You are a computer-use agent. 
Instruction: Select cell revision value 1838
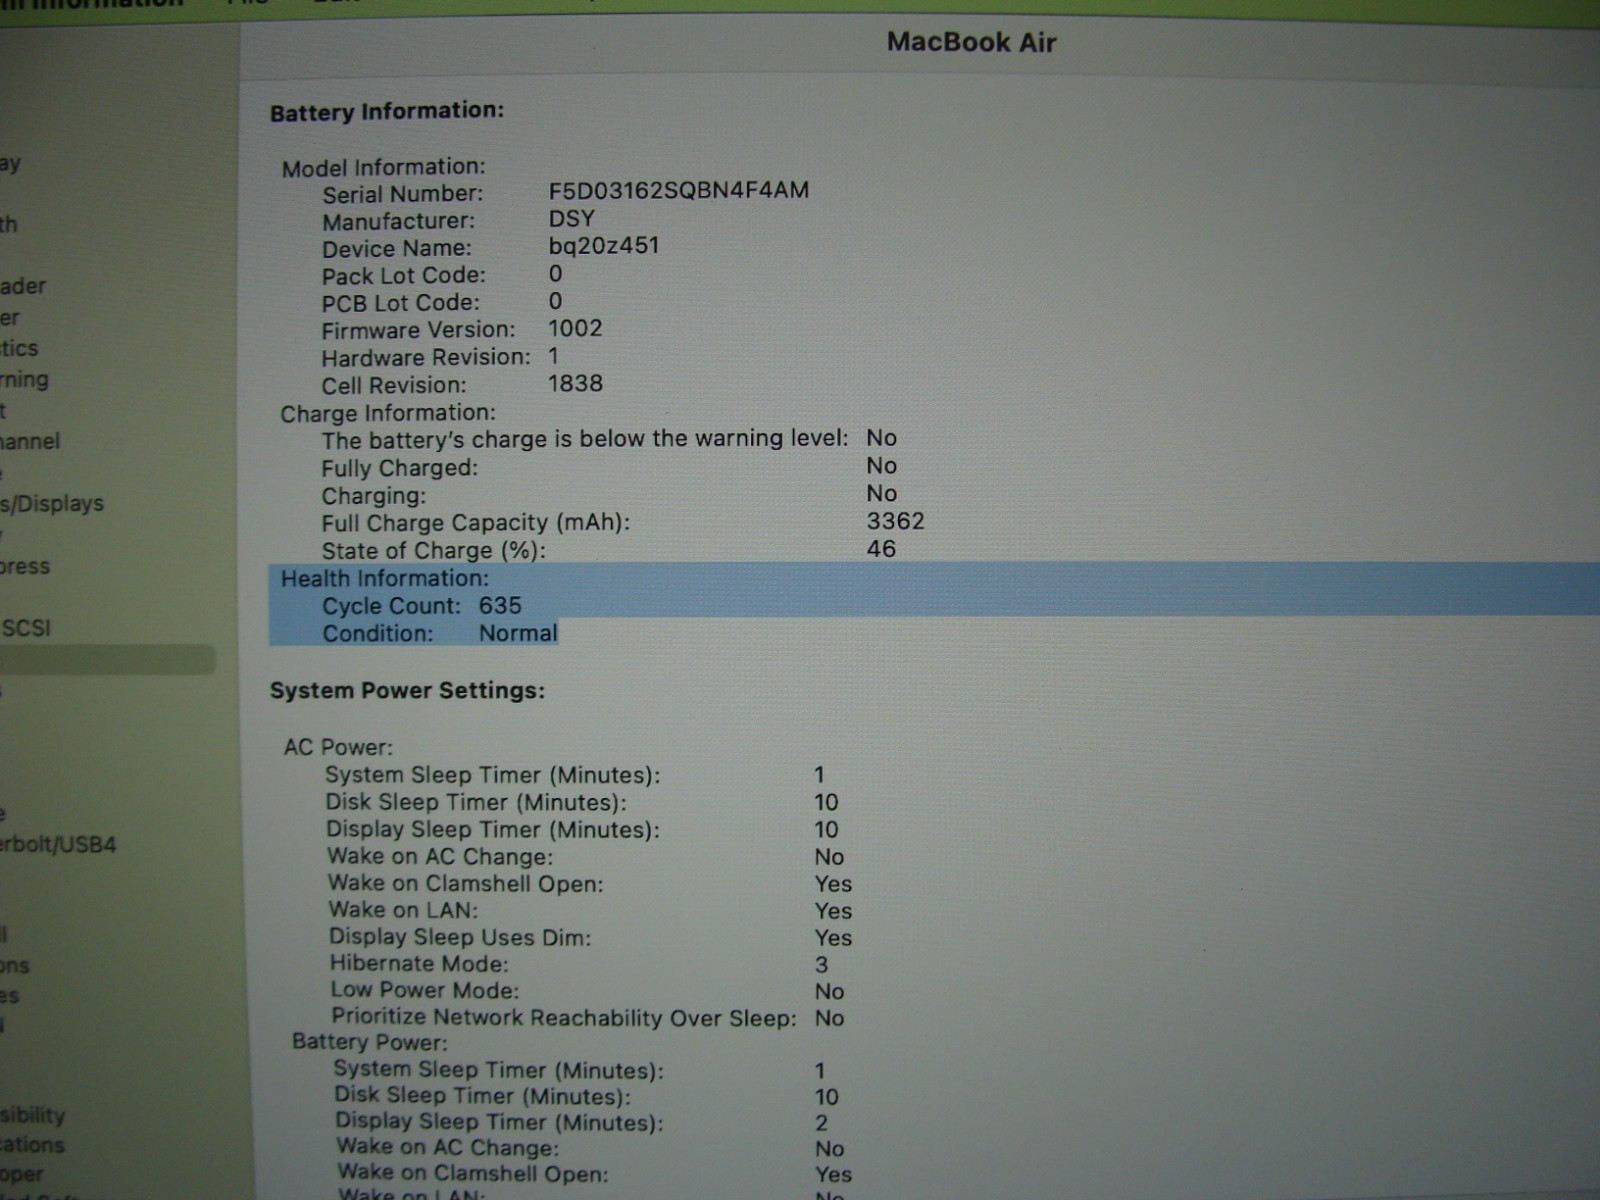click(575, 383)
